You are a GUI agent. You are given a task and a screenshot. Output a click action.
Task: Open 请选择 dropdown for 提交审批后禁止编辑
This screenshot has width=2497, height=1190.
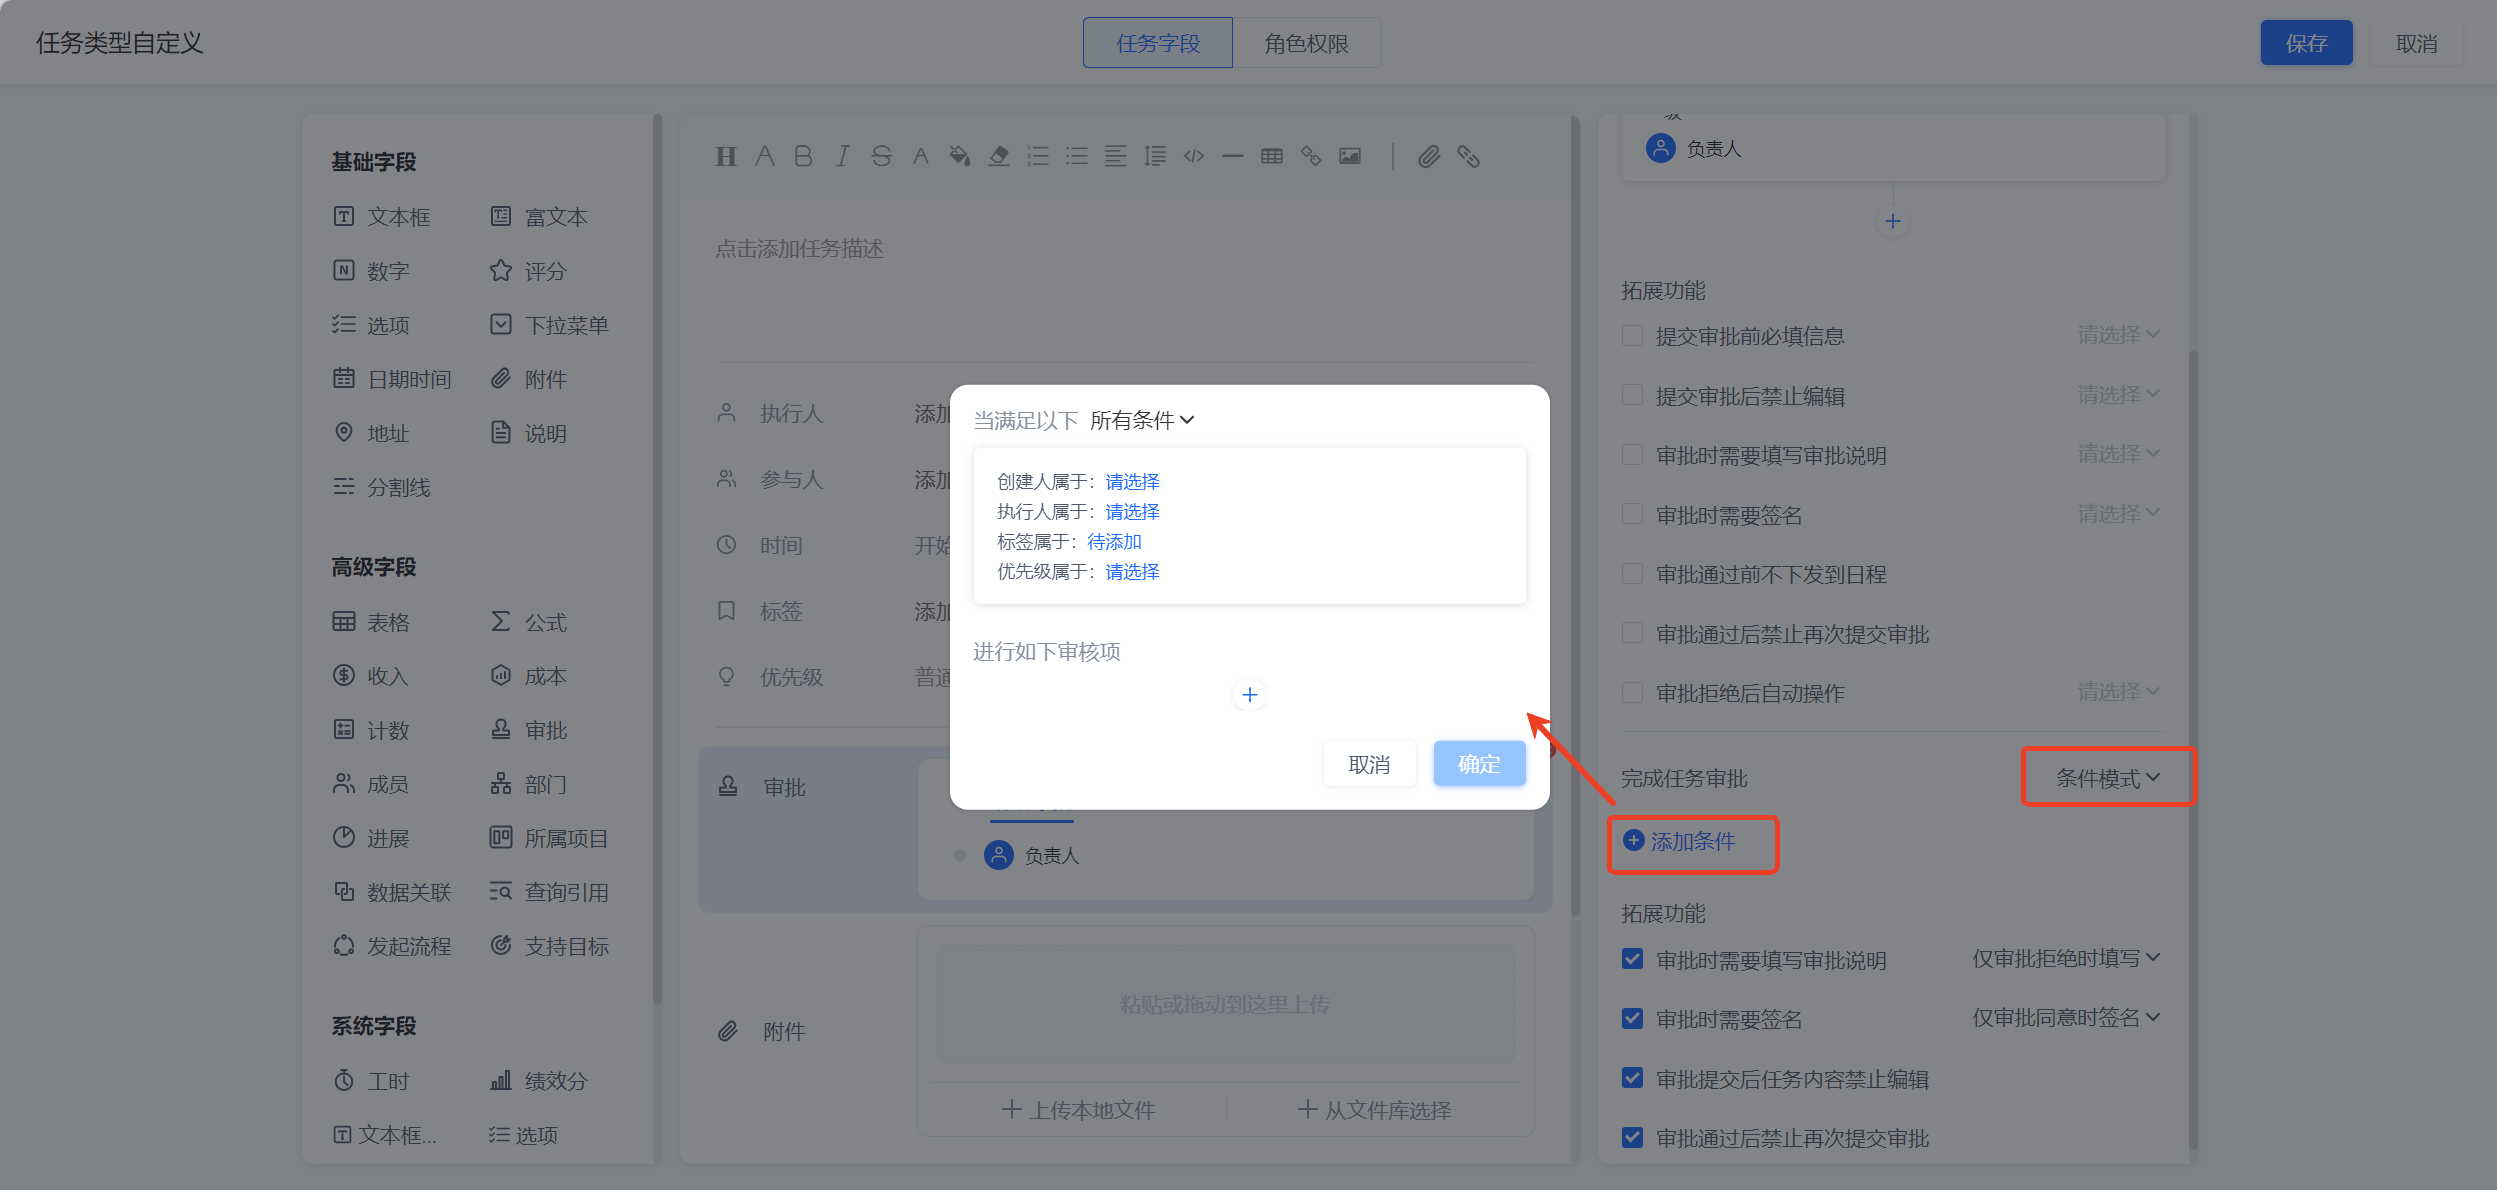(2119, 395)
